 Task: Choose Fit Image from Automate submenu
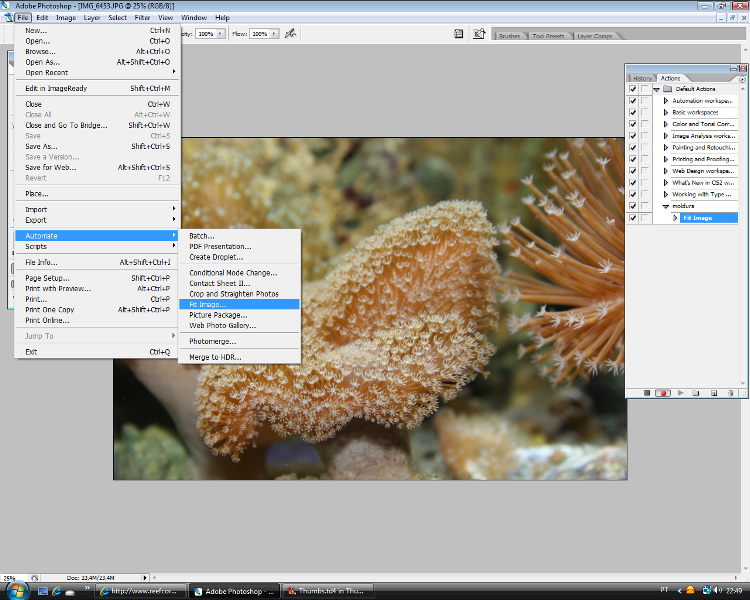[208, 304]
